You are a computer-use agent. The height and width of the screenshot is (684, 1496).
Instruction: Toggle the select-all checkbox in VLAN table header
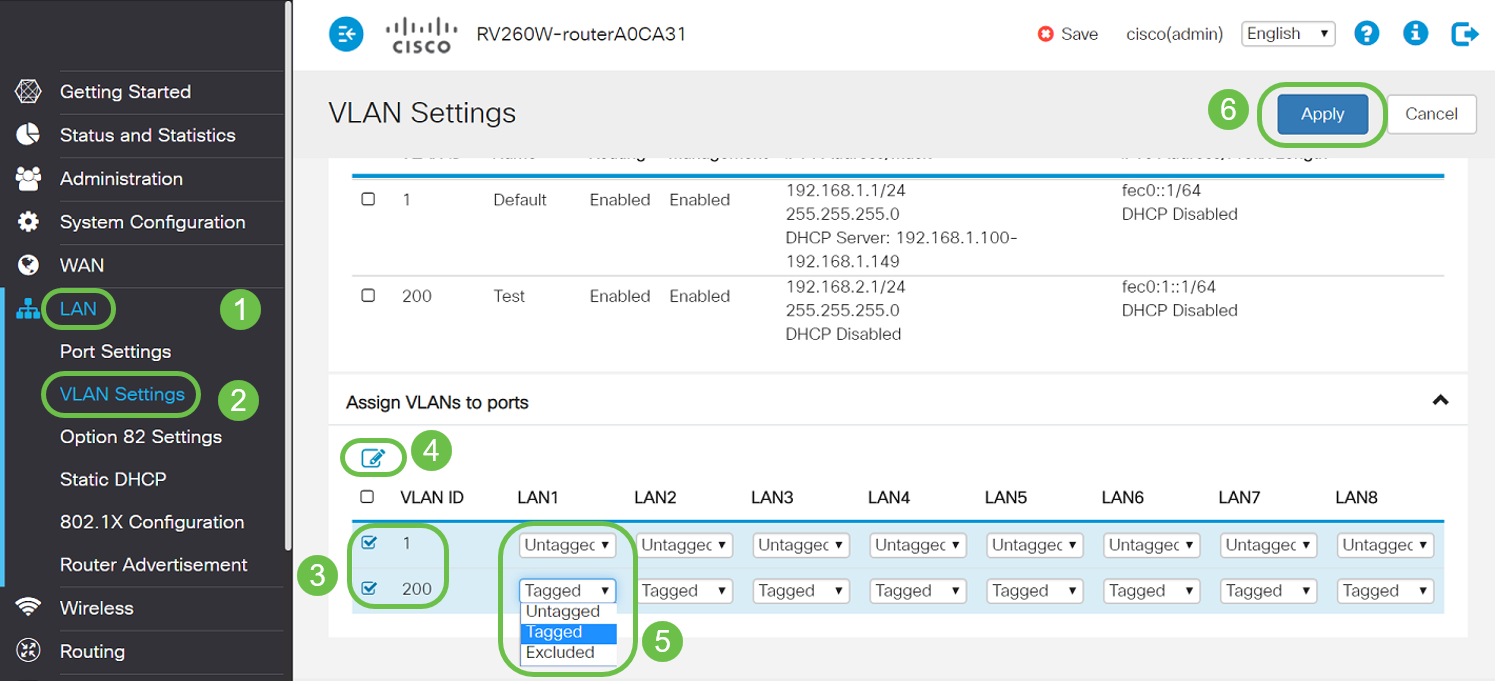(368, 497)
